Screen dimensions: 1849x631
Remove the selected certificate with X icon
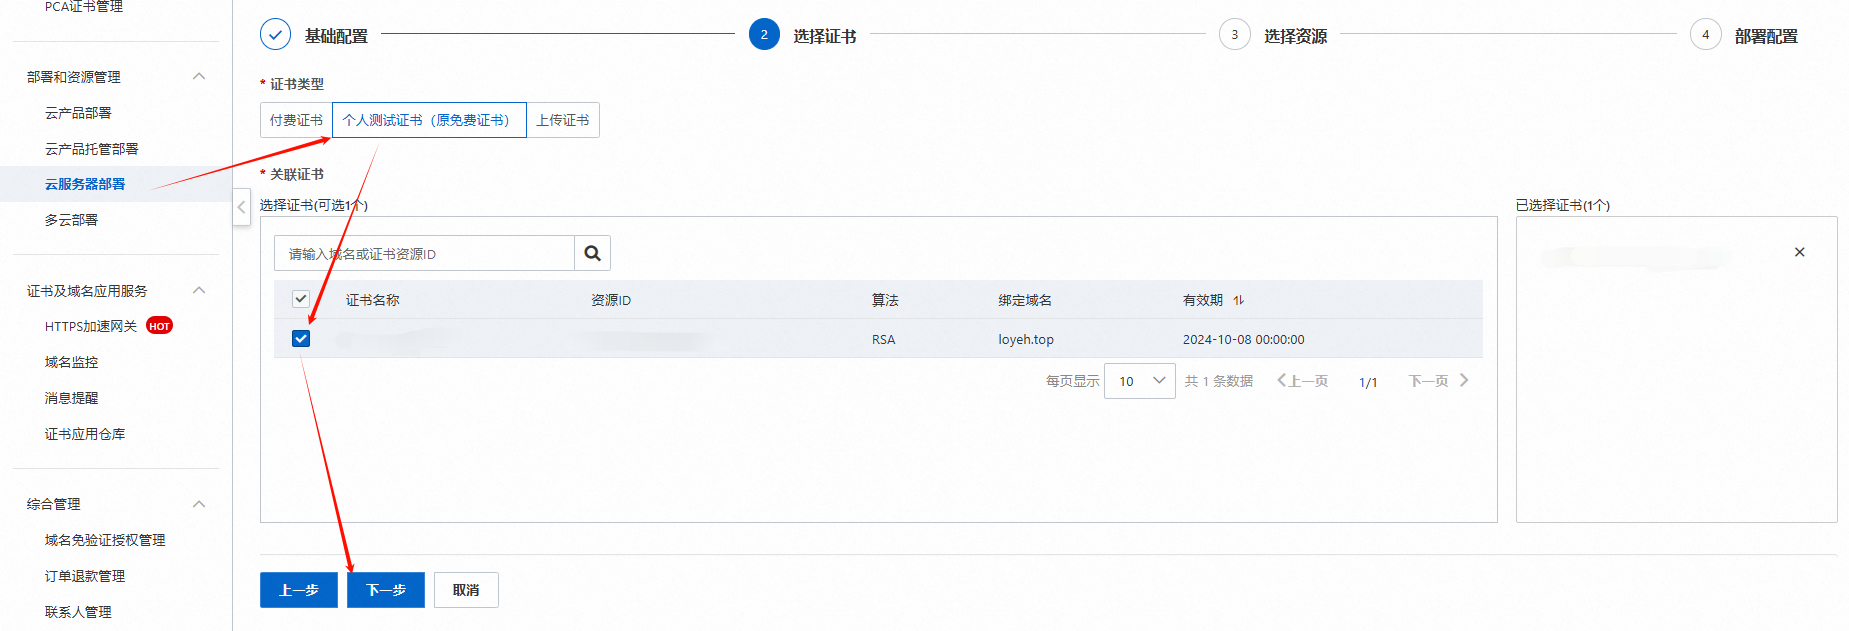1799,252
